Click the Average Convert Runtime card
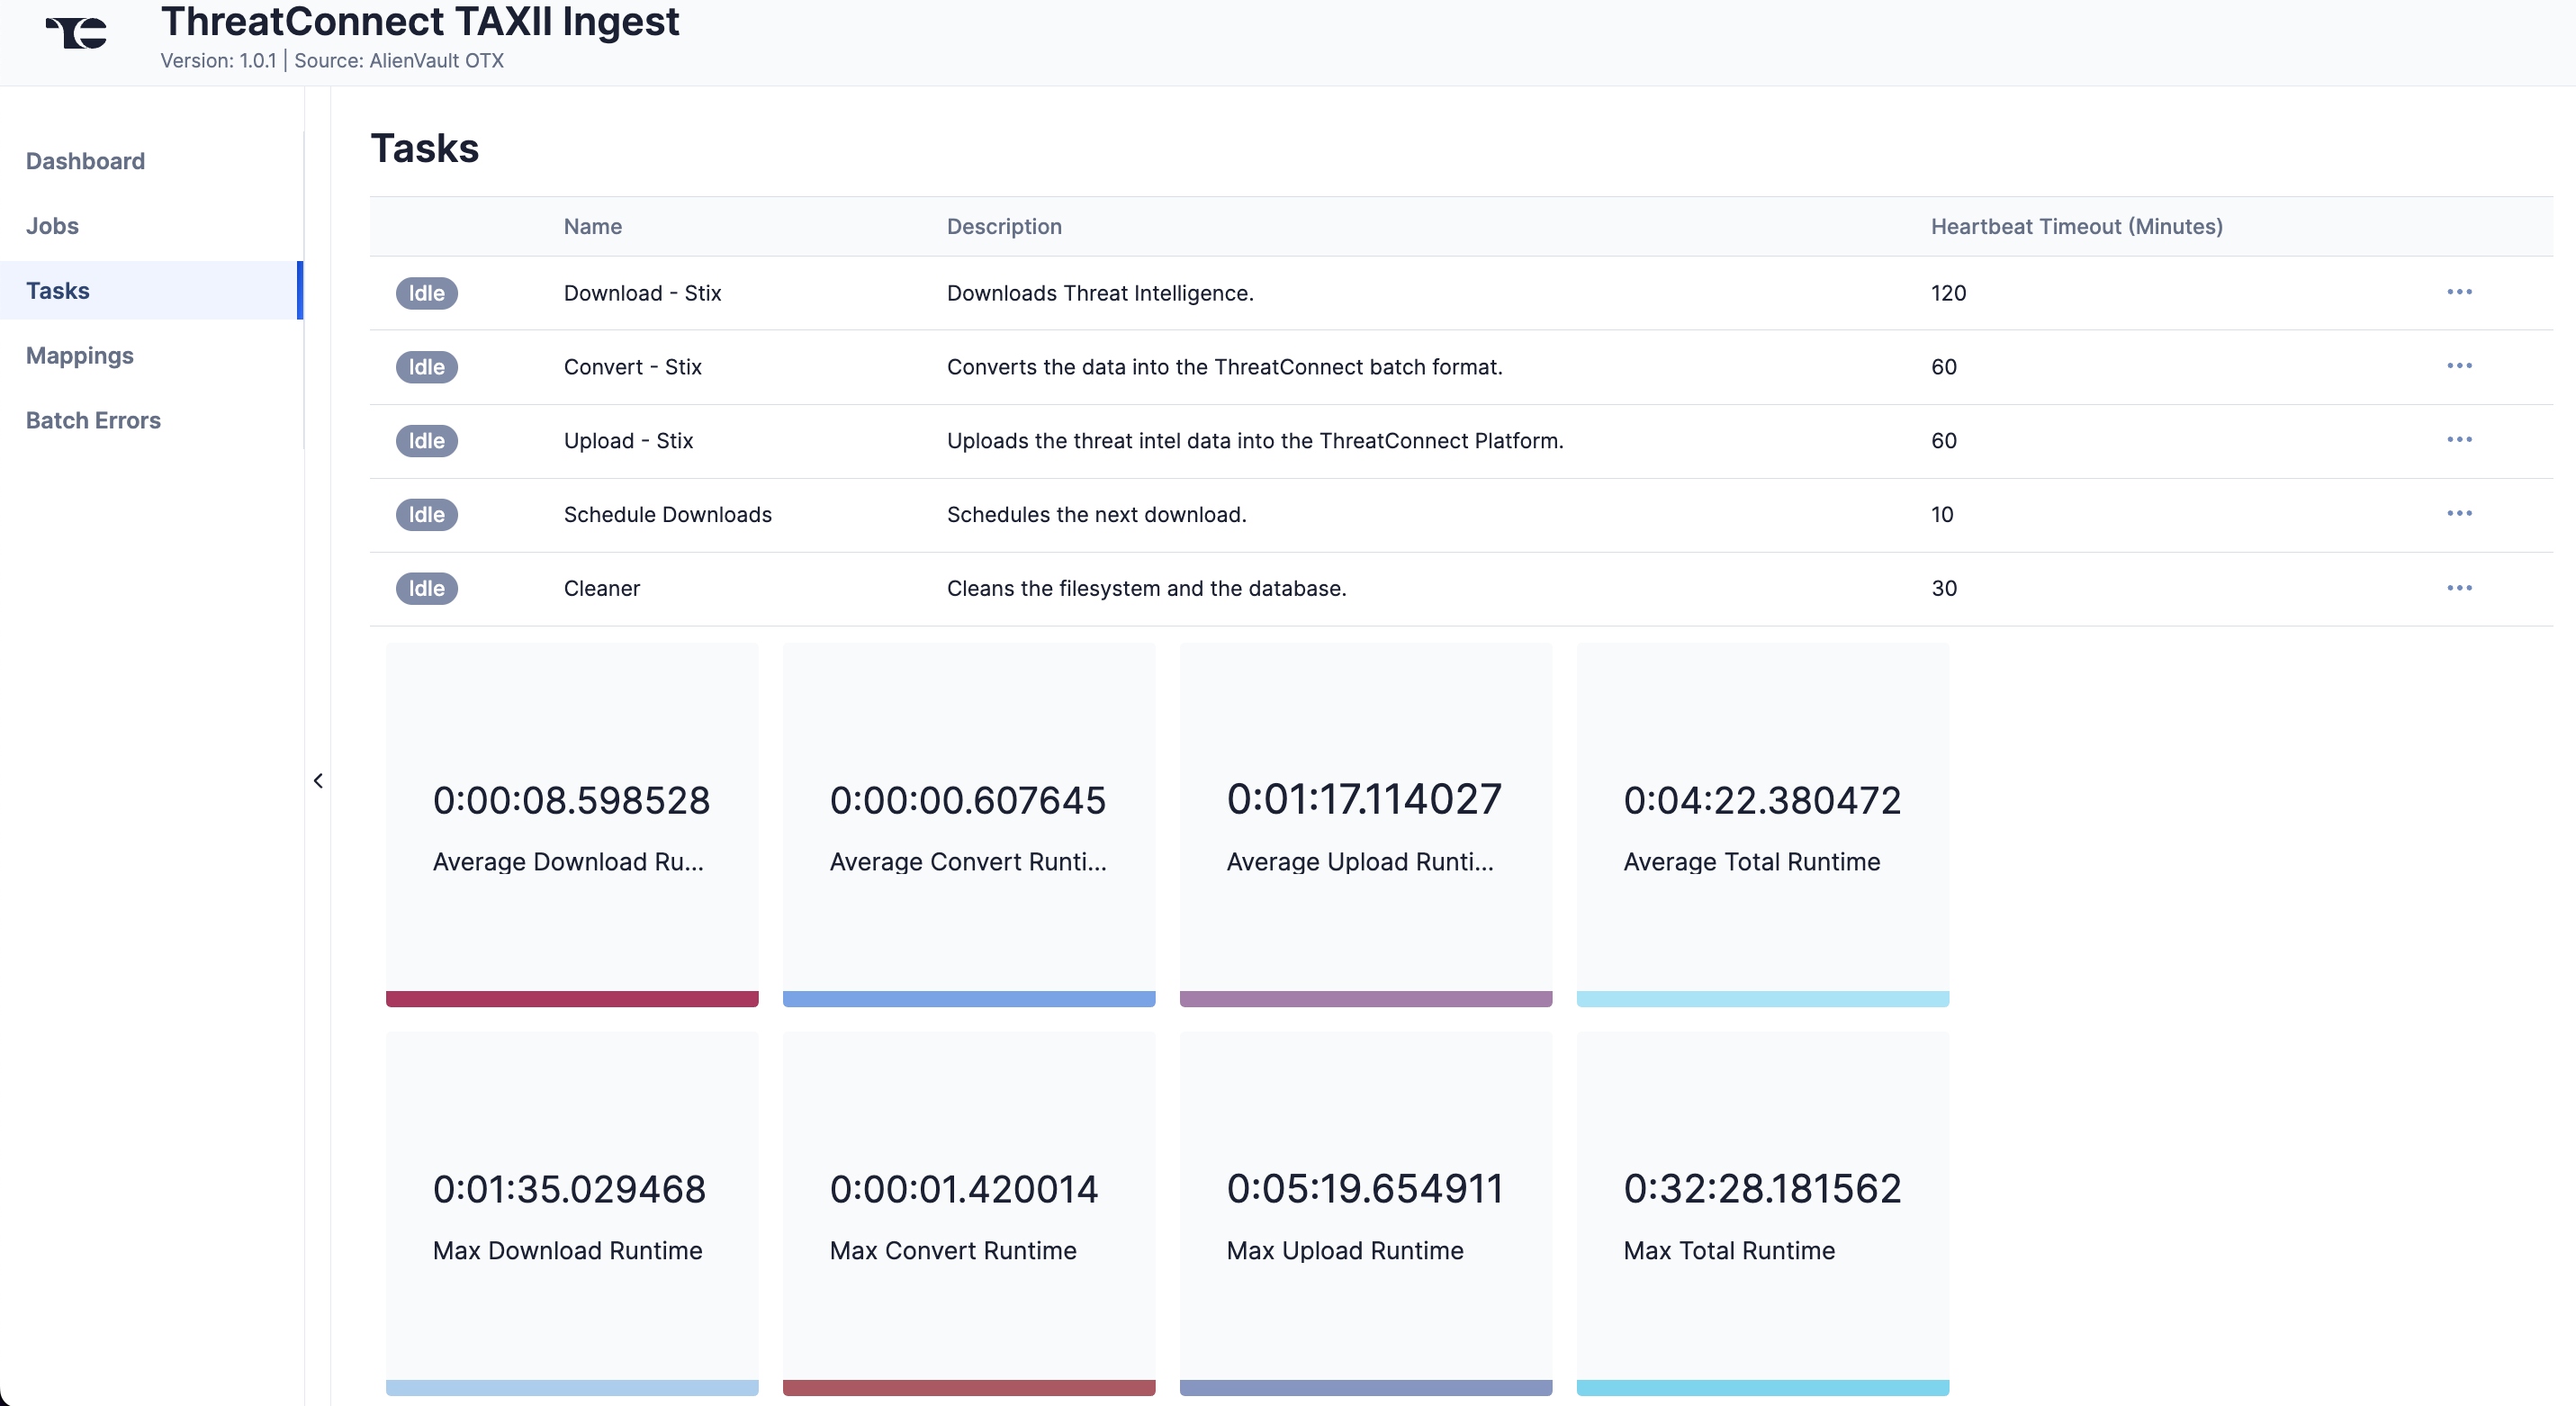The height and width of the screenshot is (1406, 2576). 969,824
